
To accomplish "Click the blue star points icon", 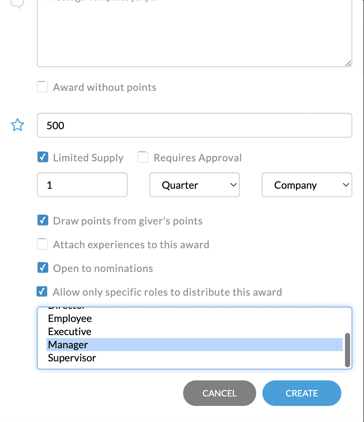I will tap(17, 125).
